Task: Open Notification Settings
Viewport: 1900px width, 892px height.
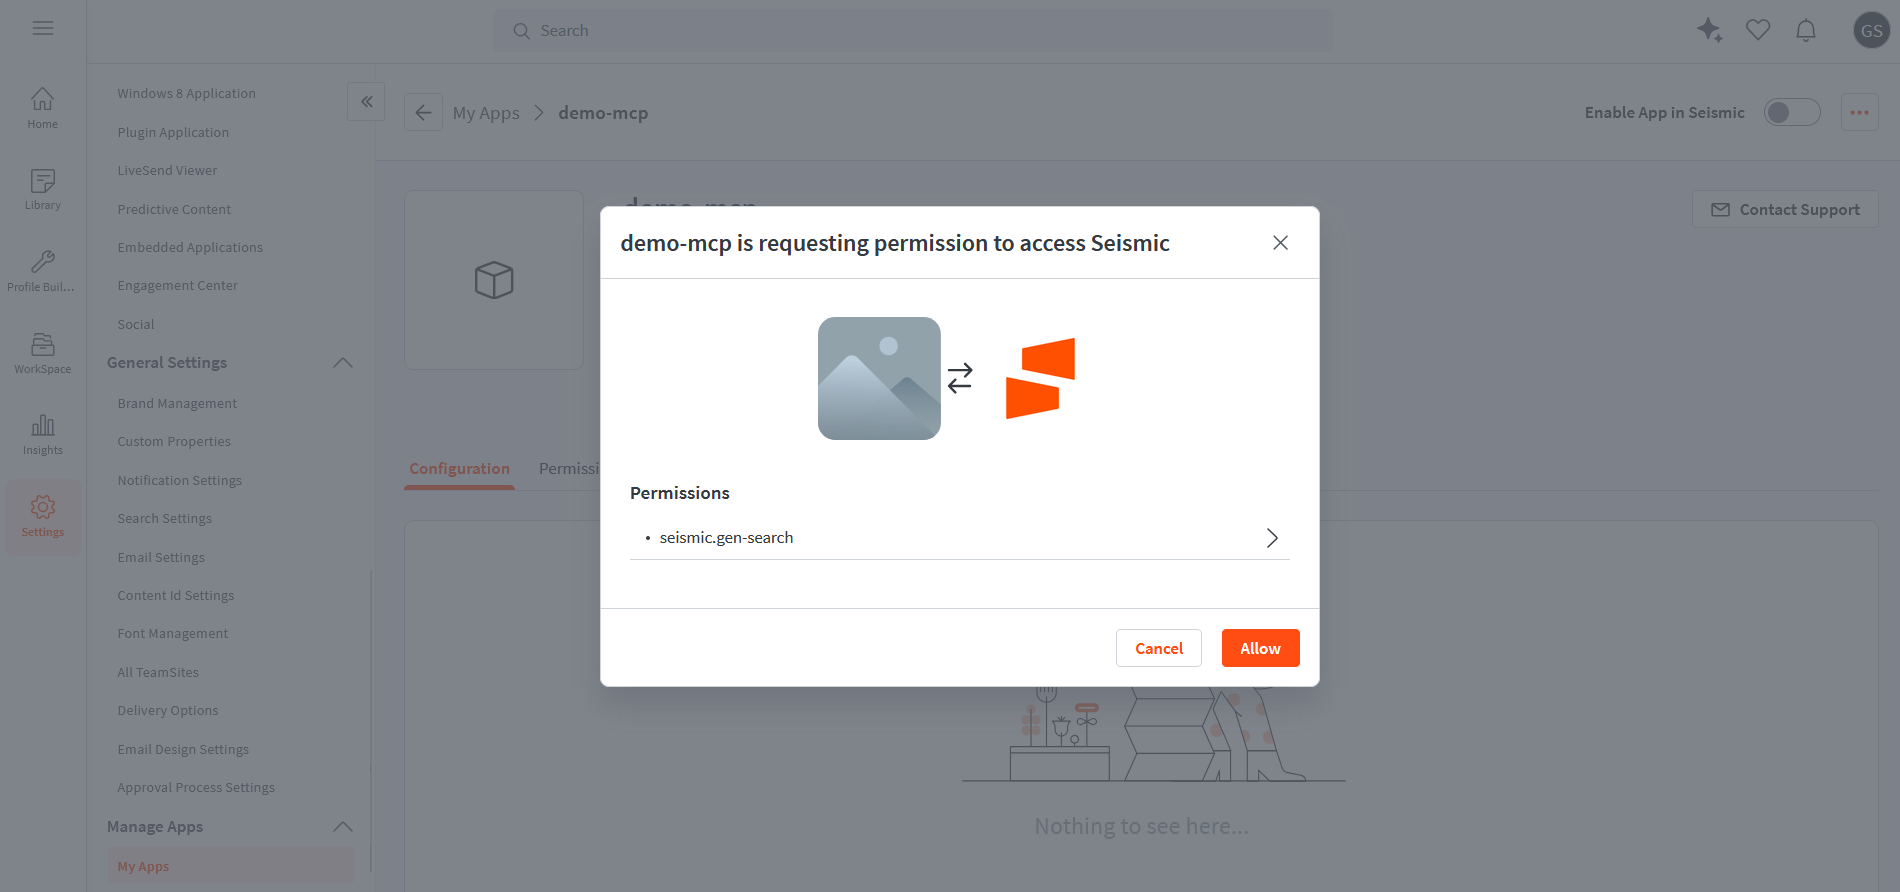Action: (x=180, y=480)
